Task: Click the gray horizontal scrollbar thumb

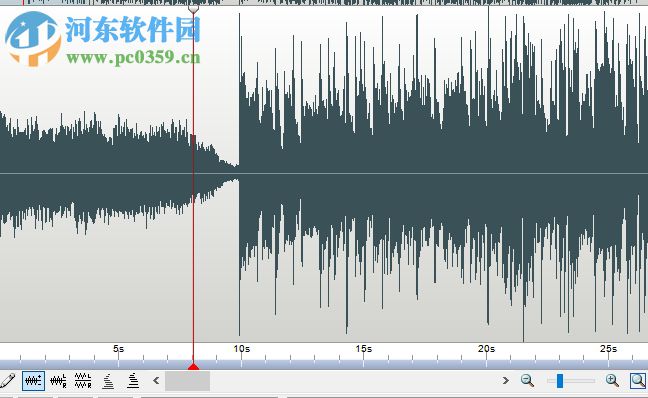Action: 187,381
